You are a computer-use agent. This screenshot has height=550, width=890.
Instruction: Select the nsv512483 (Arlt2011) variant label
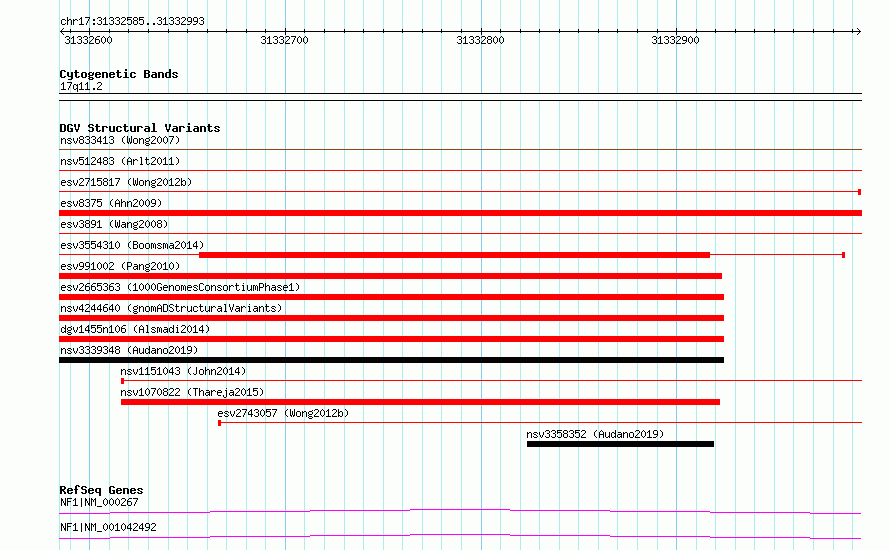[120, 161]
